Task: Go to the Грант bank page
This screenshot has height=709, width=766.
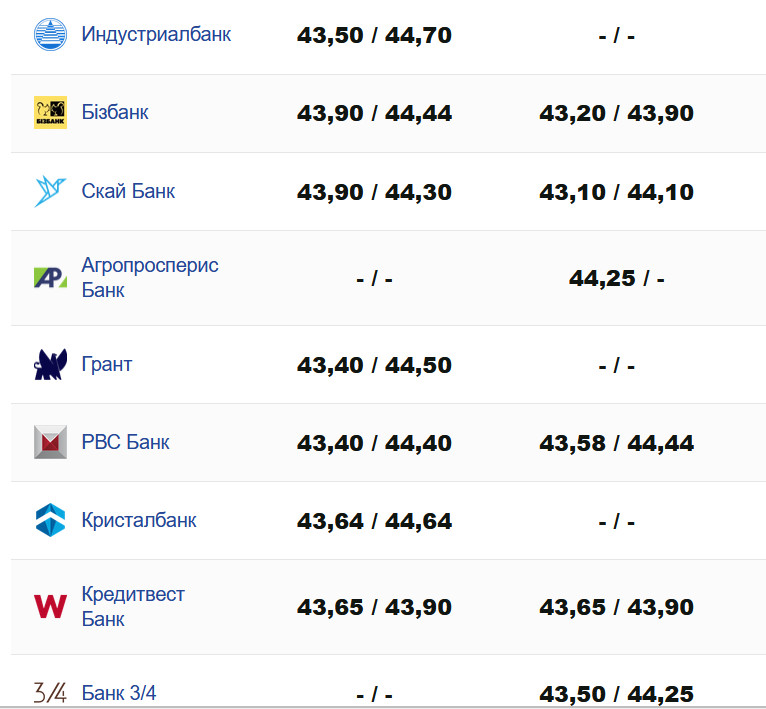Action: (x=107, y=364)
